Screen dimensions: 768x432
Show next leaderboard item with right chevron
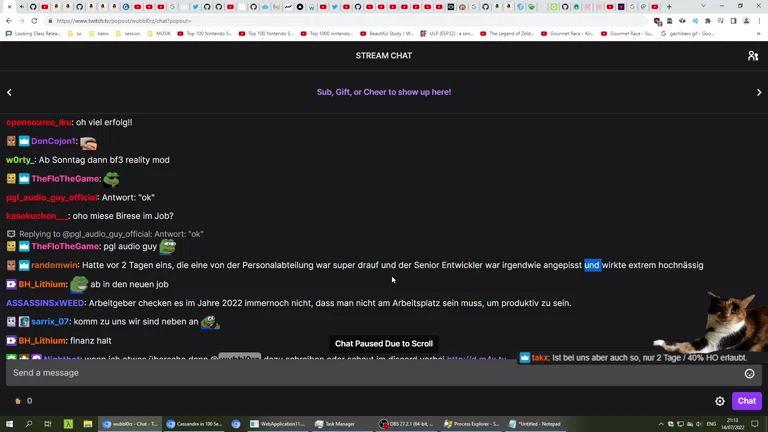pyautogui.click(x=759, y=92)
